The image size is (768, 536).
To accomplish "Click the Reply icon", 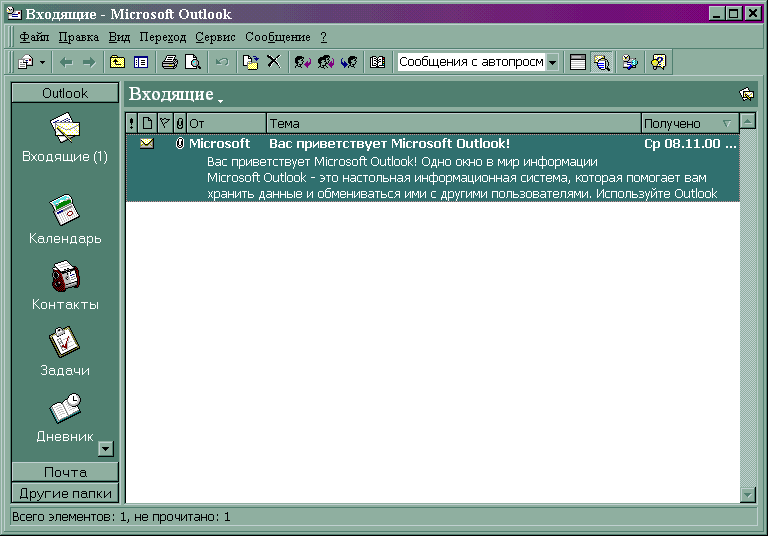I will coord(302,62).
